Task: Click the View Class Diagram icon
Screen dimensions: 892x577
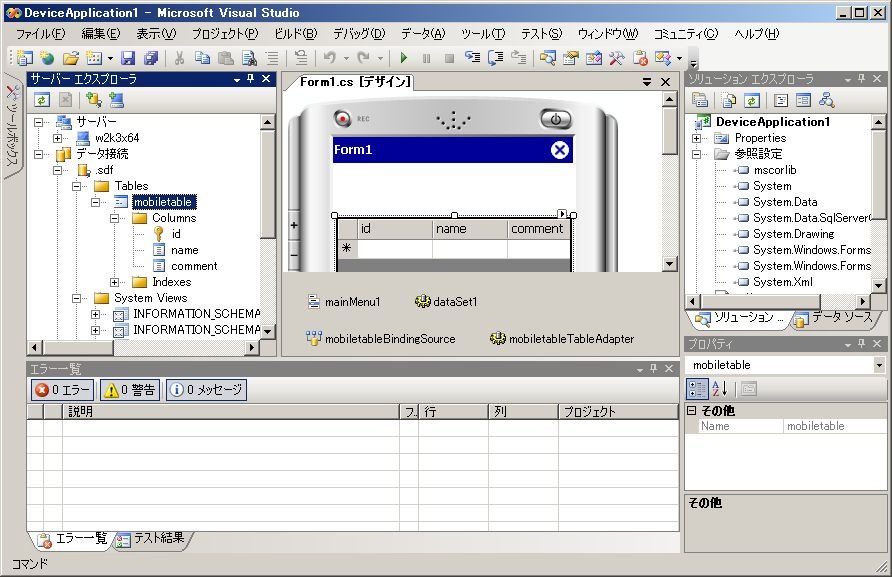Action: coord(827,100)
